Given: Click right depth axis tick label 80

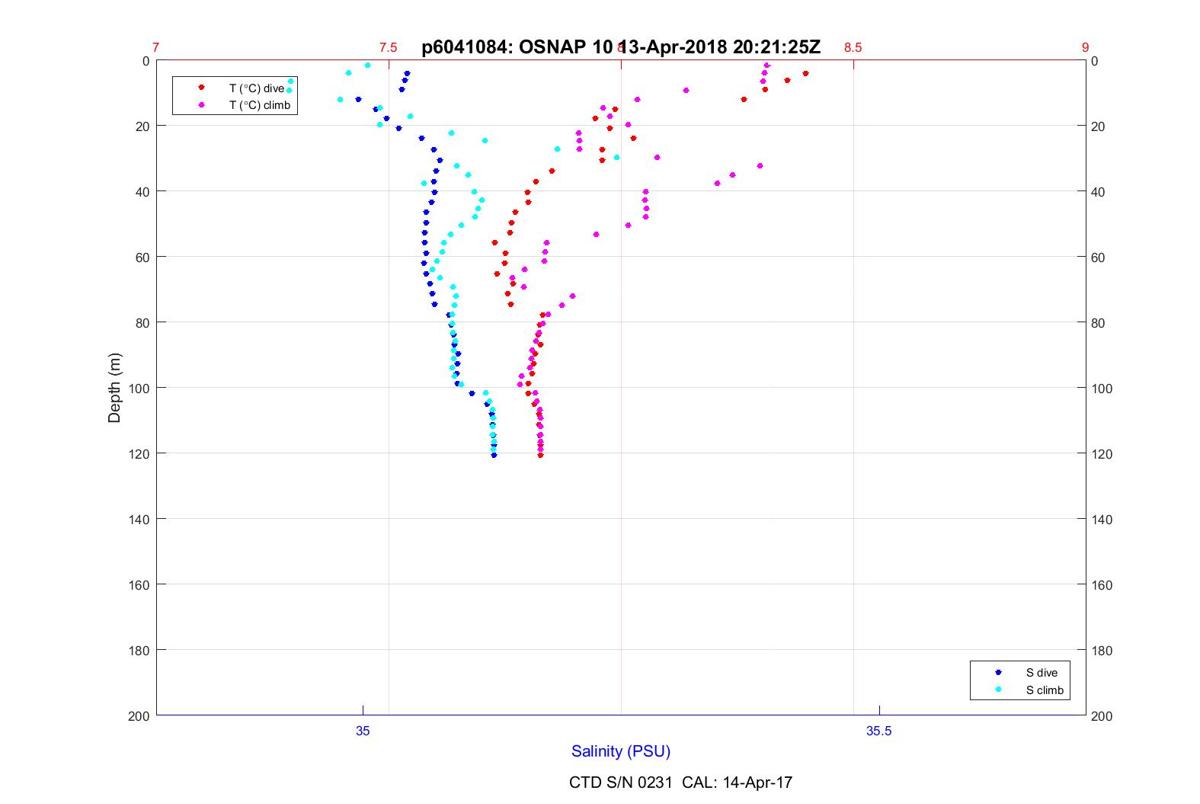Looking at the screenshot, I should pyautogui.click(x=1099, y=323).
